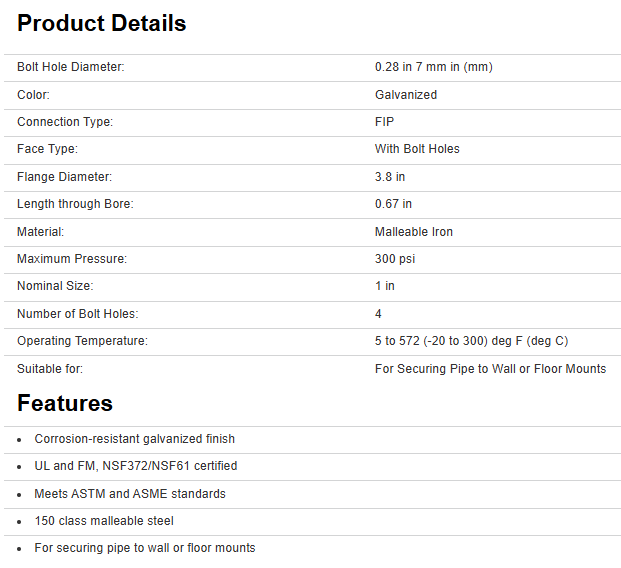This screenshot has width=621, height=568.
Task: Click the UL and FM certified bullet
Action: (x=135, y=466)
